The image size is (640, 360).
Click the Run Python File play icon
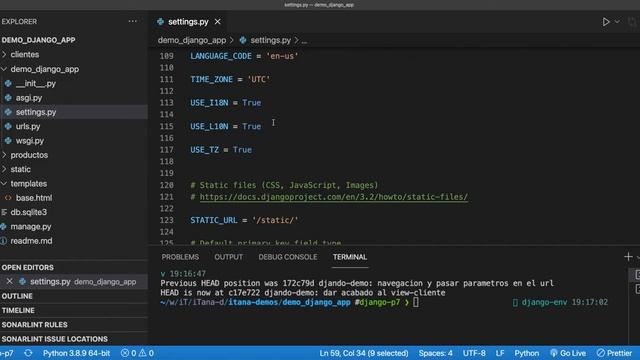coord(606,22)
